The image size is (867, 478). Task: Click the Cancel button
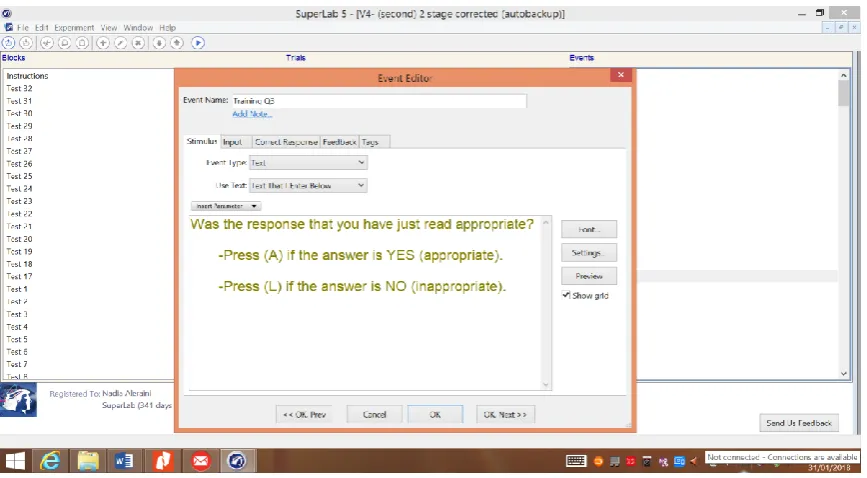pos(374,414)
